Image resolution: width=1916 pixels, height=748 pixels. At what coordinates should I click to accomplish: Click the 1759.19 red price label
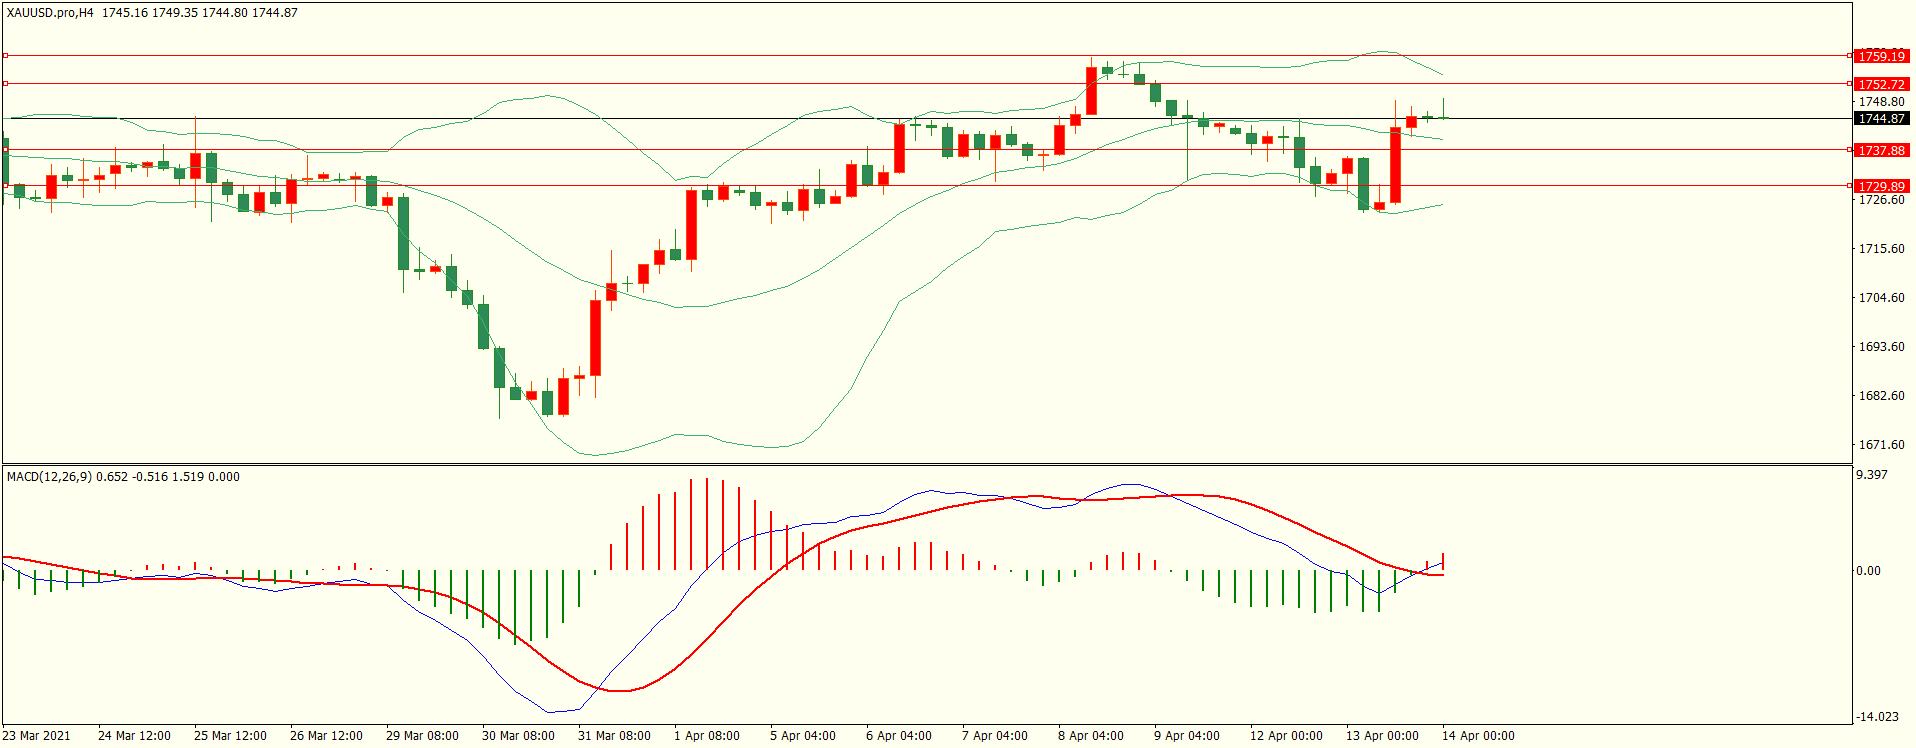pos(1881,56)
